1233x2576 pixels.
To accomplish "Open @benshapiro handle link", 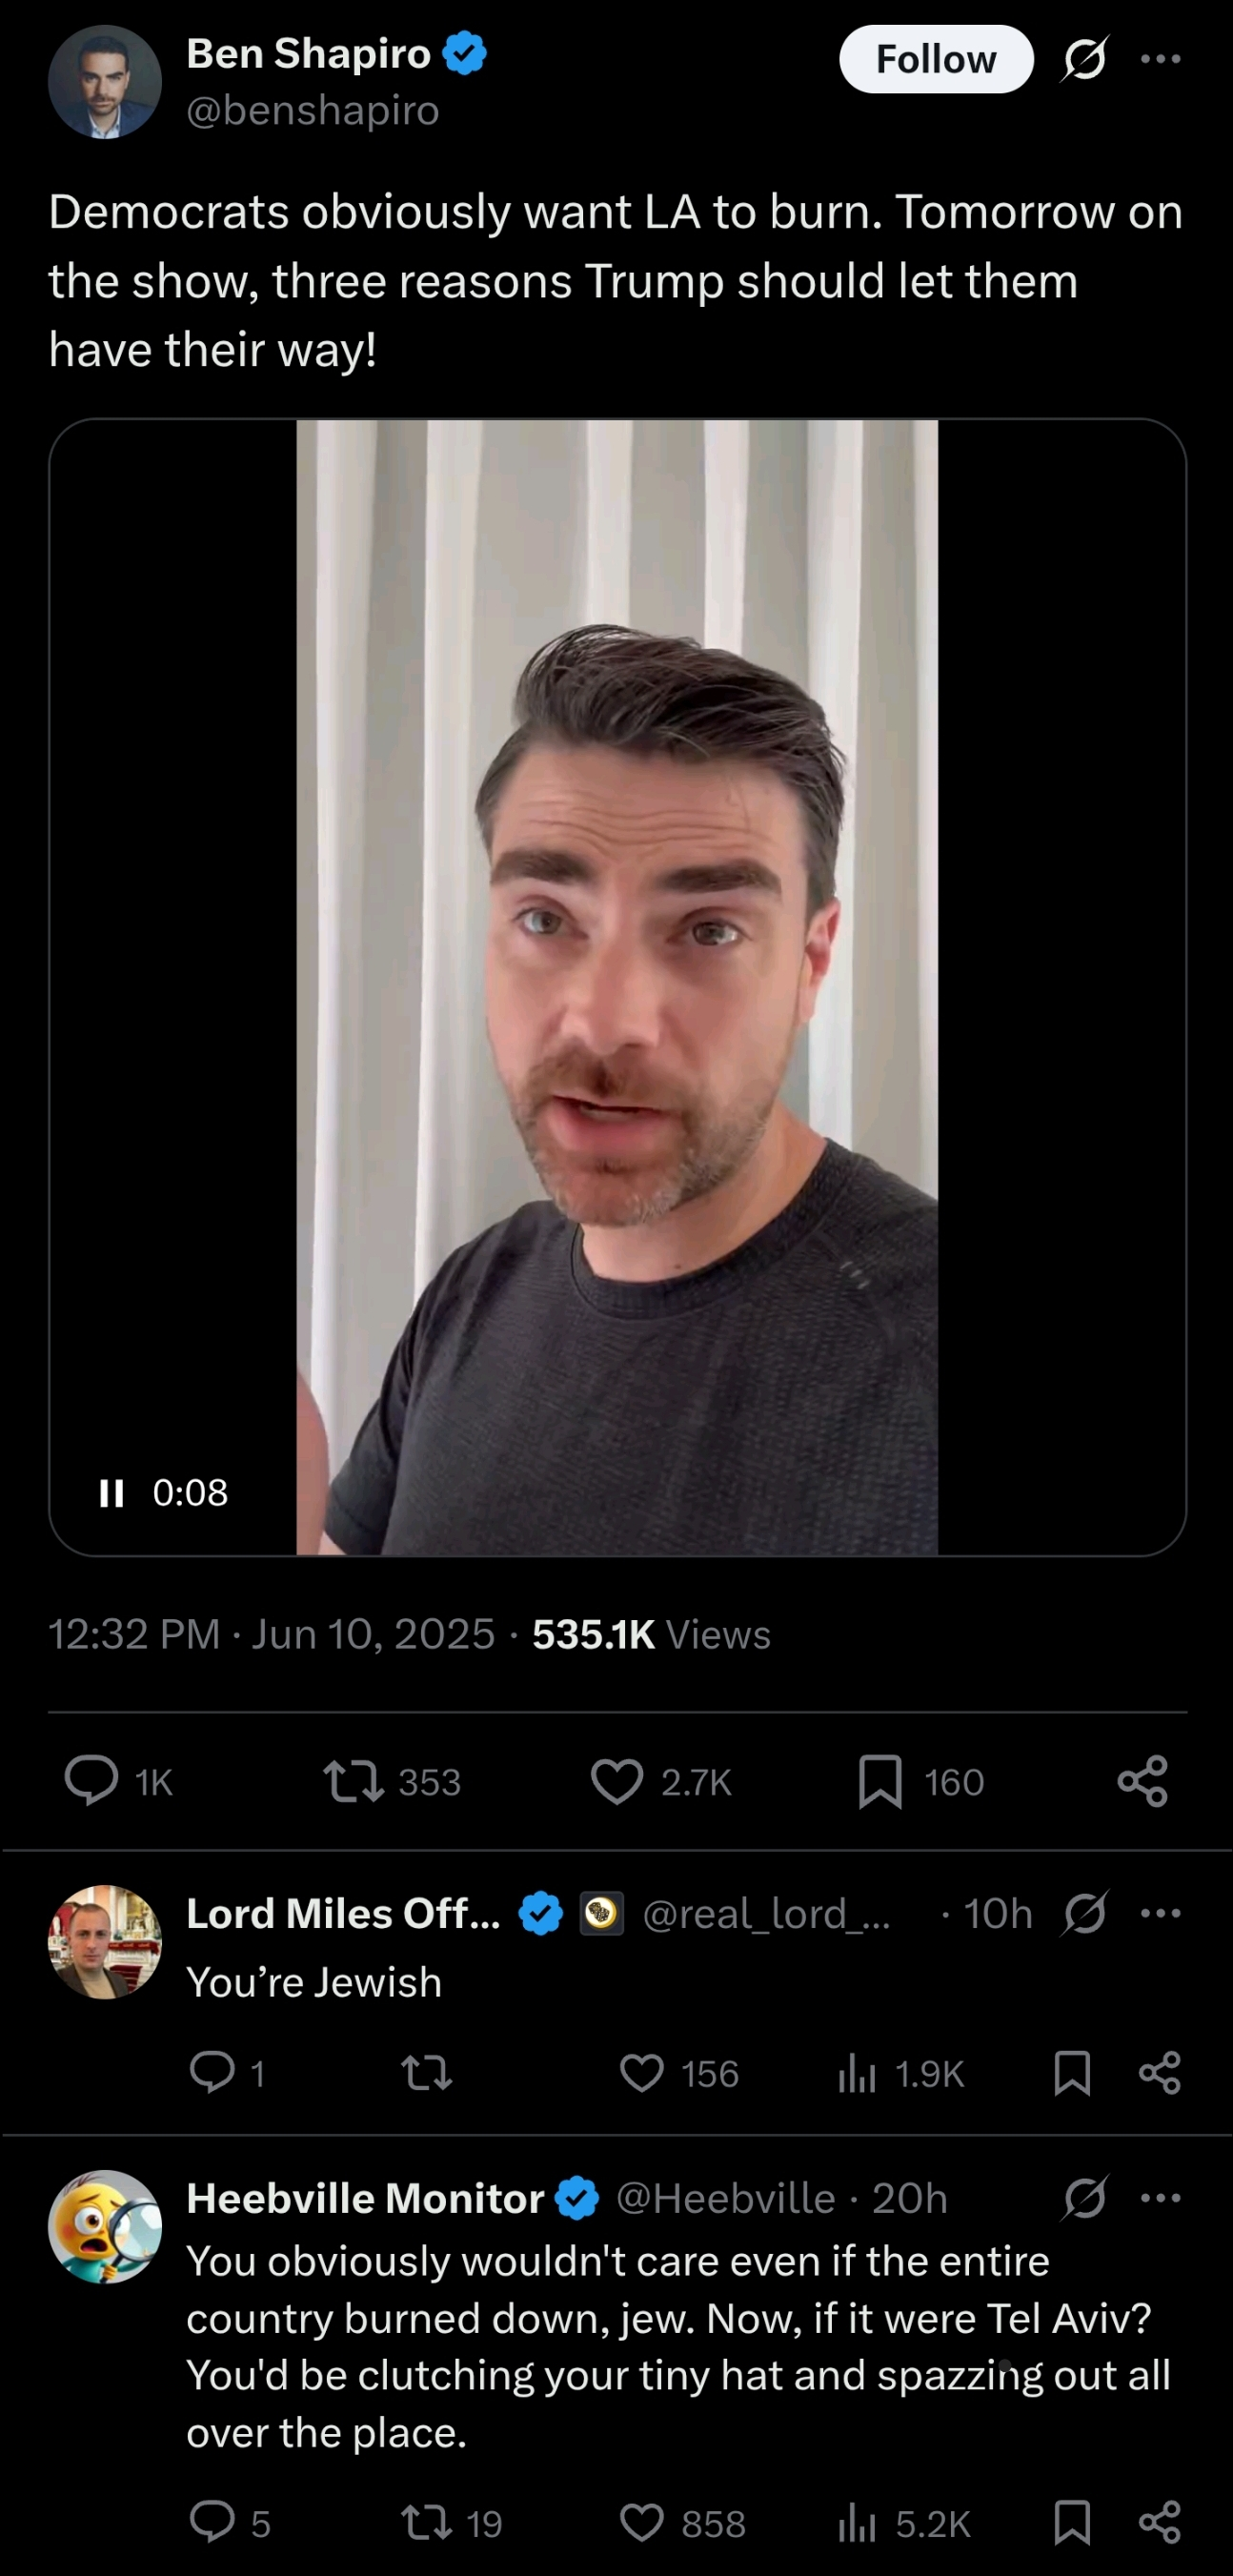I will pyautogui.click(x=313, y=110).
